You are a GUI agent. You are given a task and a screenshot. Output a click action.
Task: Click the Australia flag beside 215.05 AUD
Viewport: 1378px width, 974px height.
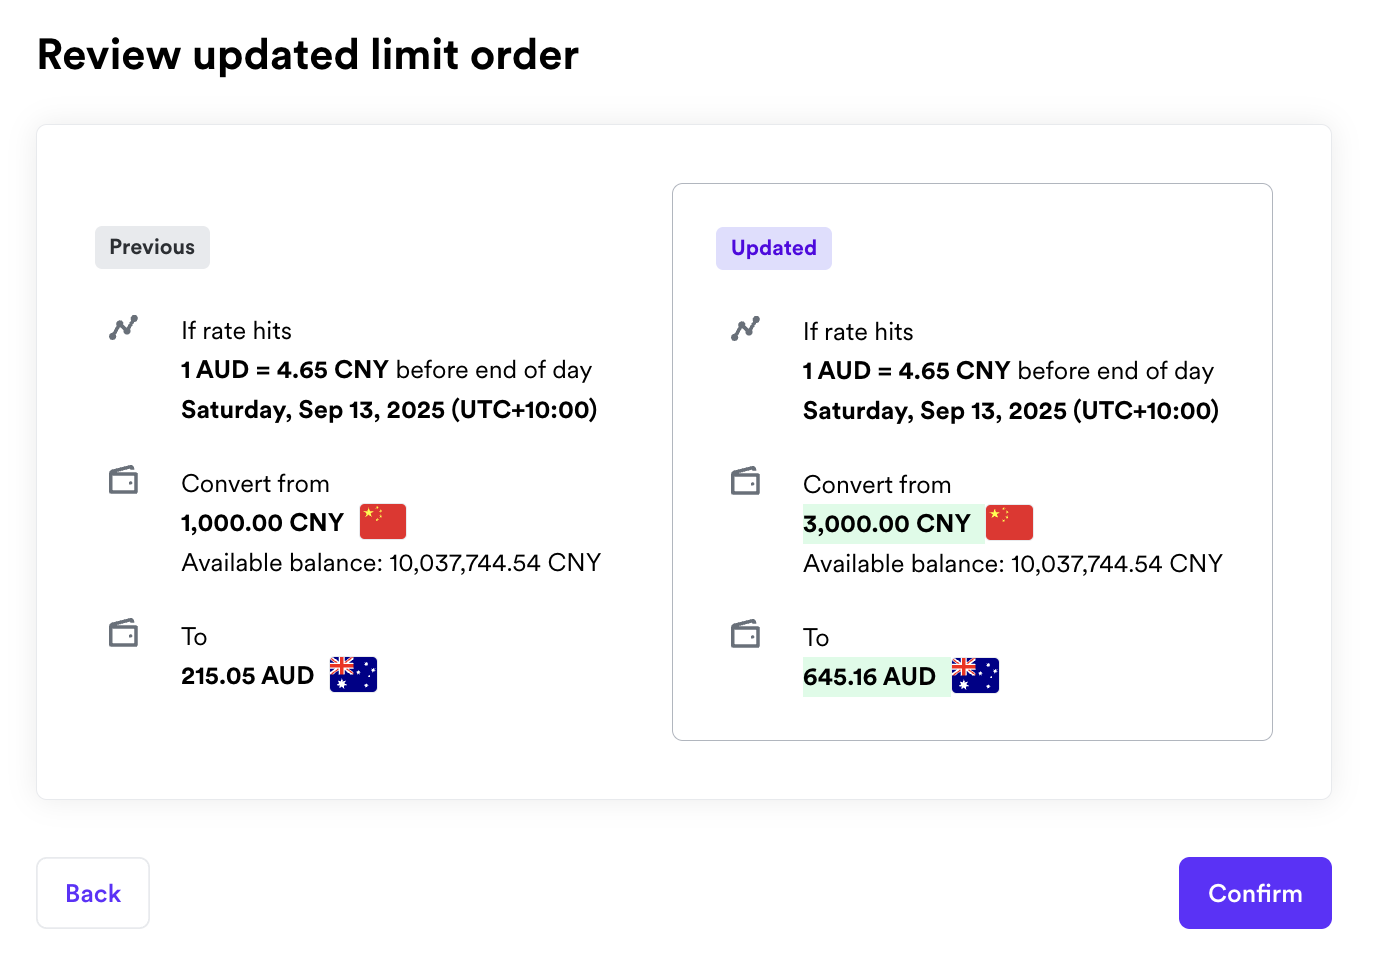(353, 675)
